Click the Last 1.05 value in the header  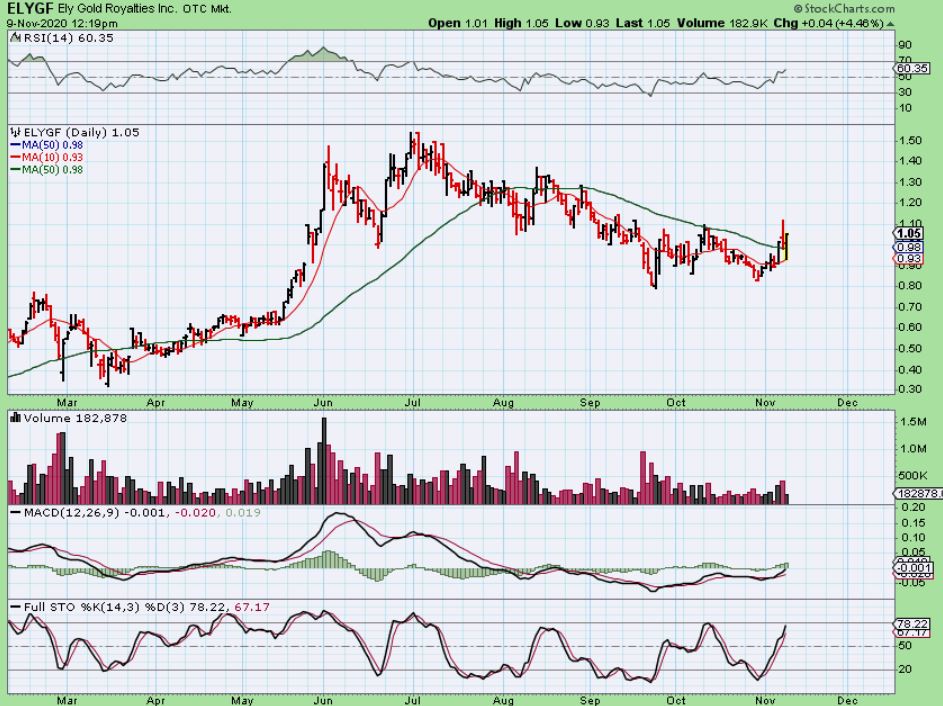[643, 23]
